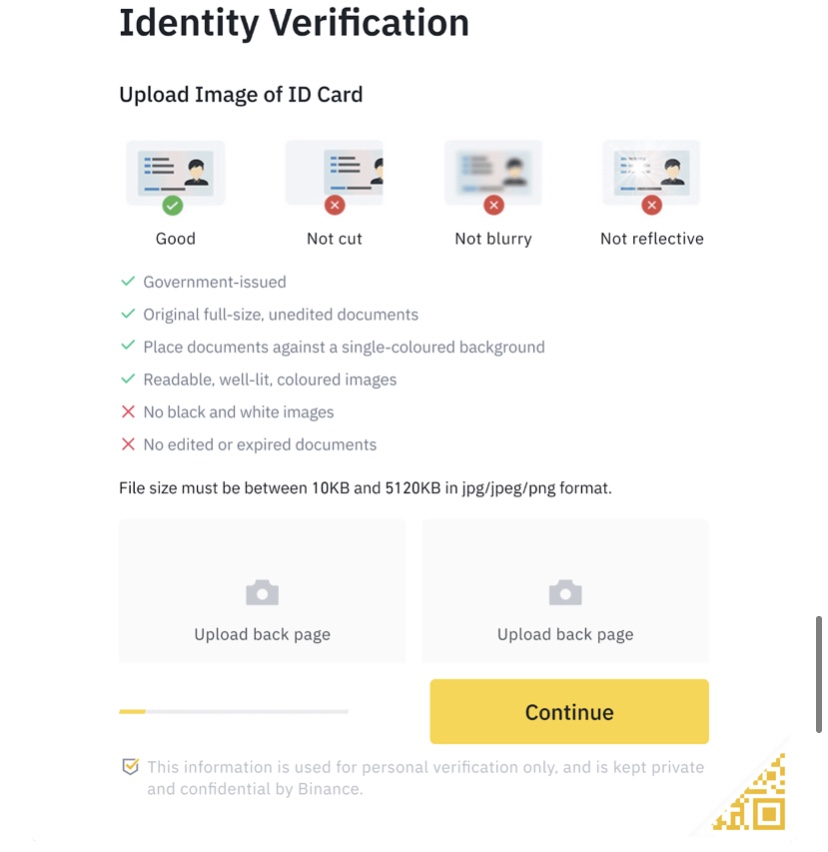Image resolution: width=828 pixels, height=852 pixels.
Task: Select the blurry ID card example image
Action: (x=493, y=170)
